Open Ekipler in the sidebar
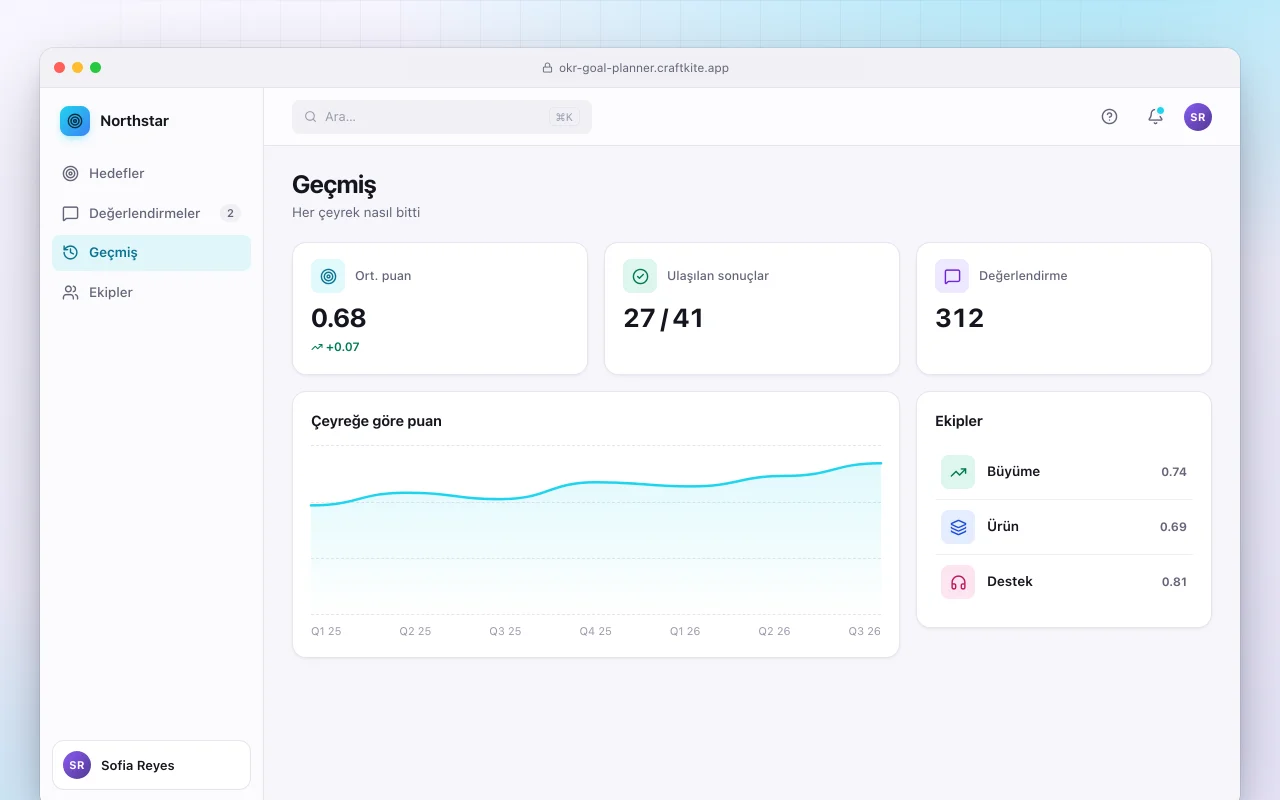The image size is (1280, 800). point(151,292)
